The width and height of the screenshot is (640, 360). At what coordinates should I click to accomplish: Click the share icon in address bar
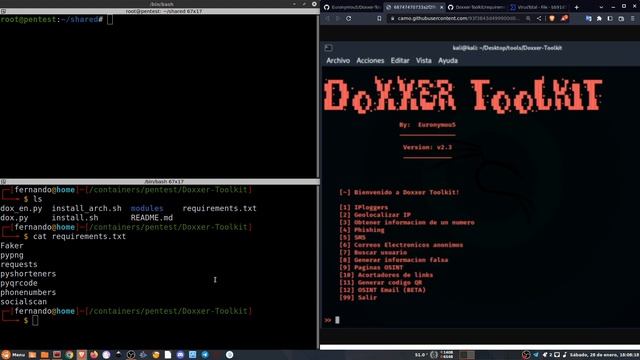[x=539, y=18]
